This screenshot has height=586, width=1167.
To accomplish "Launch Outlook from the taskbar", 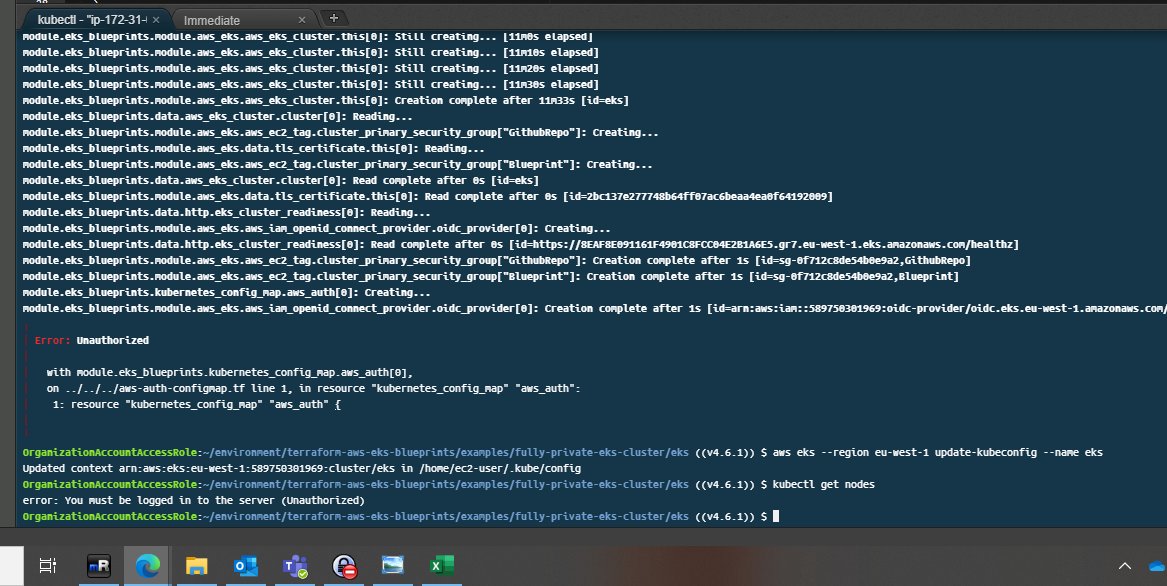I will pos(244,566).
